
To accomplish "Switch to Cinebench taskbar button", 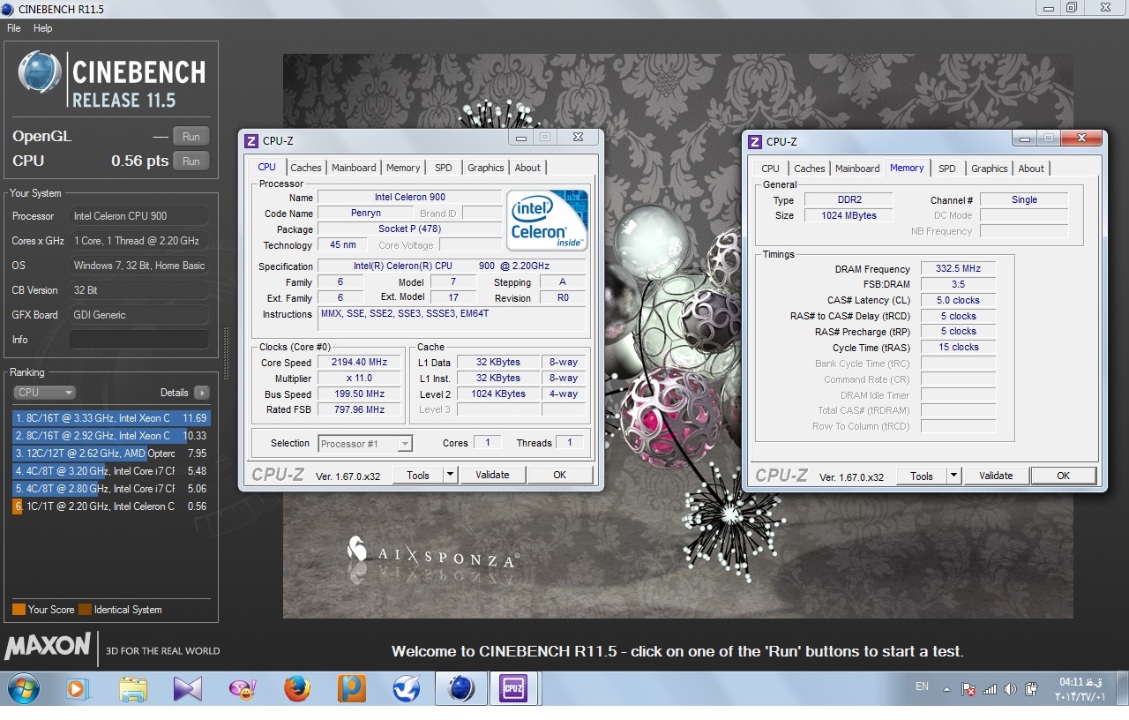I will [461, 689].
